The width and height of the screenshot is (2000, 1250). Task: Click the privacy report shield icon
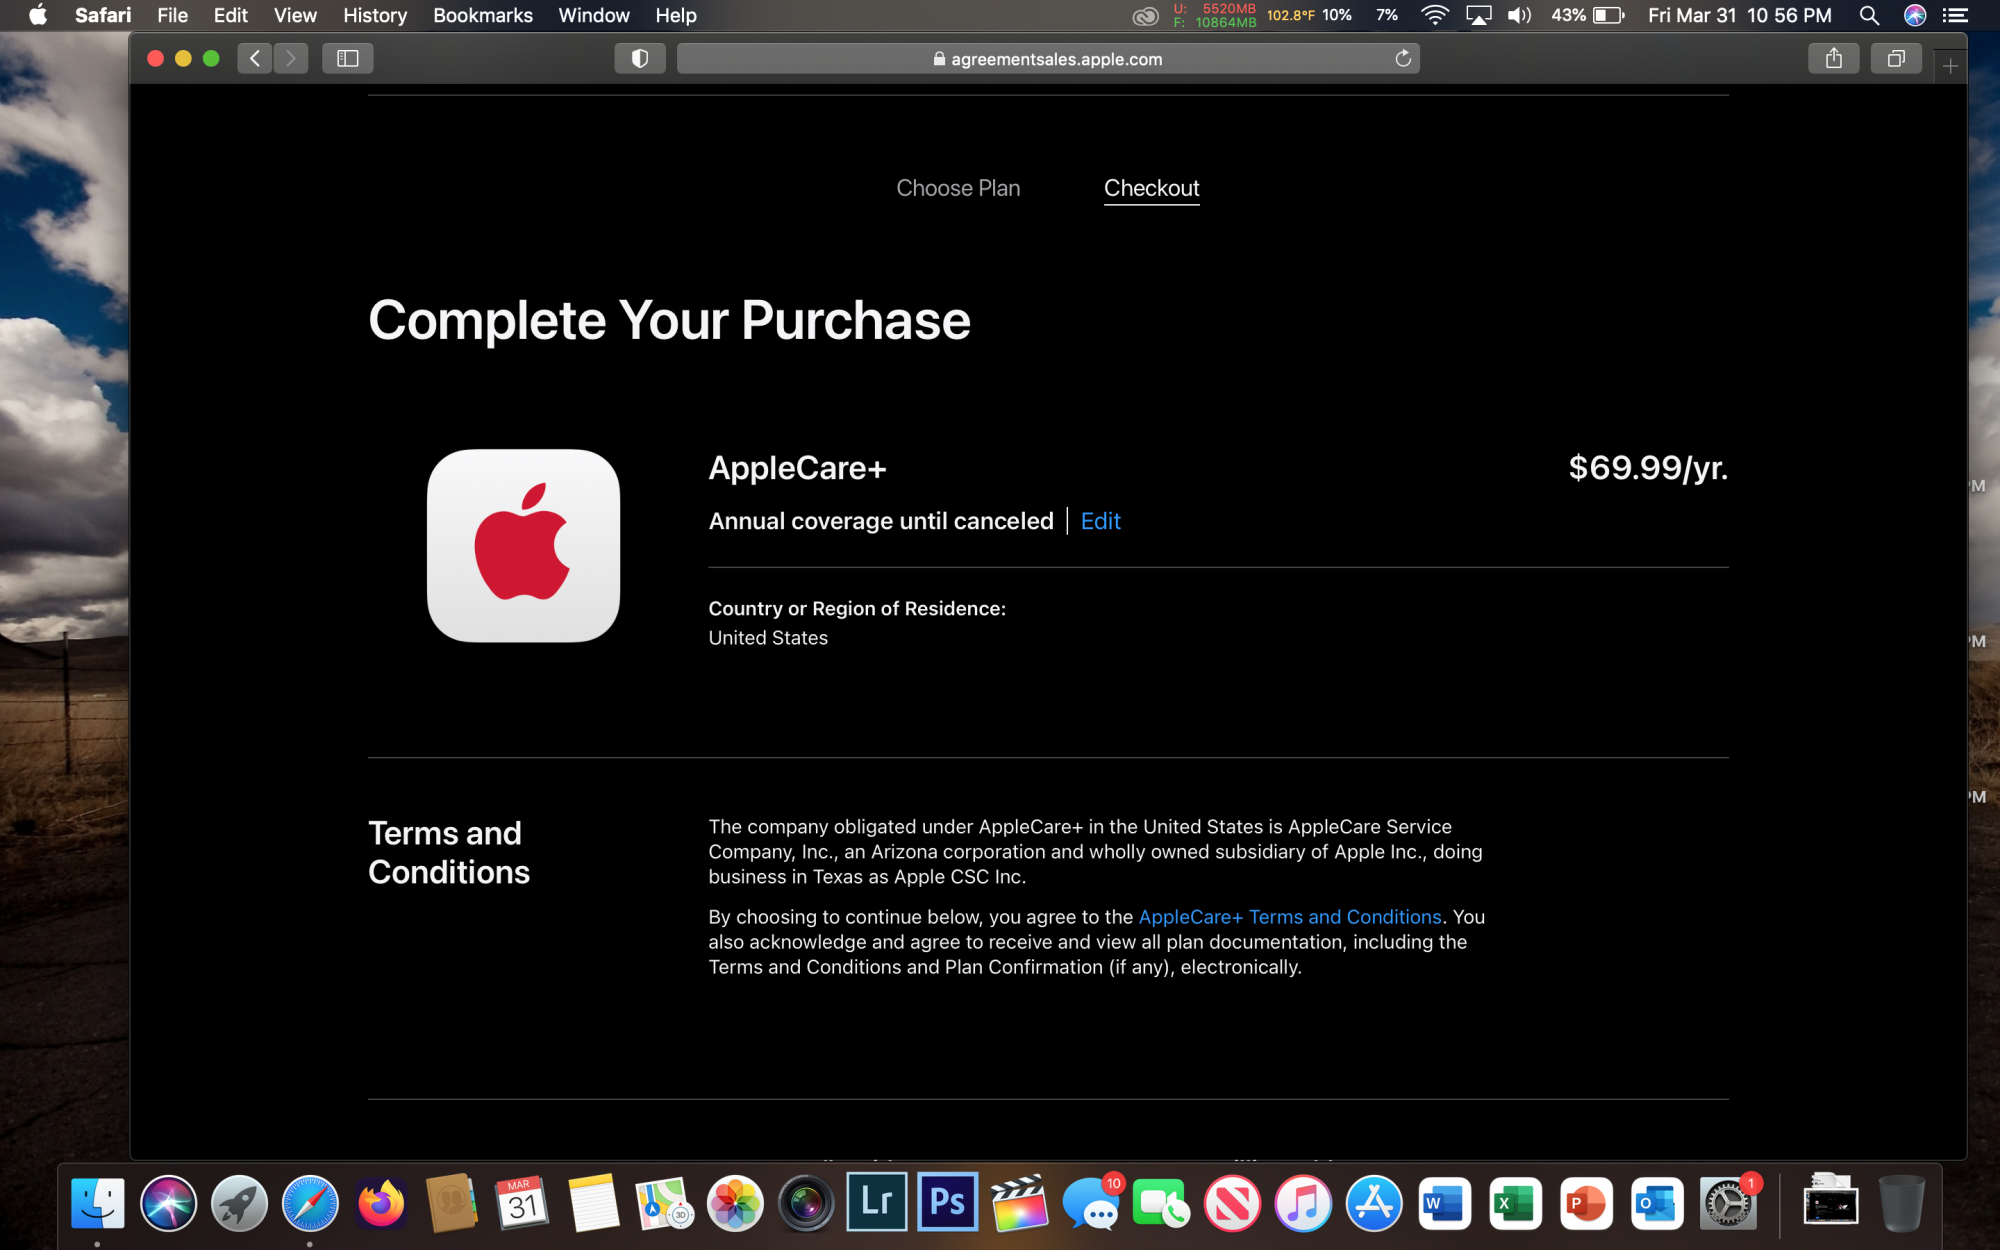(x=640, y=59)
